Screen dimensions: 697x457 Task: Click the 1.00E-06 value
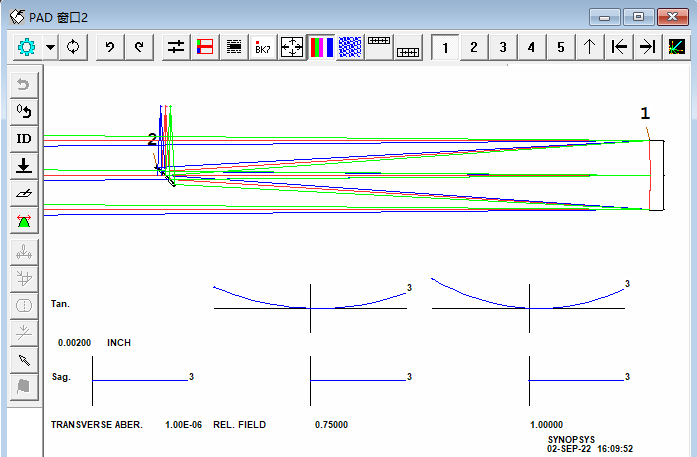pyautogui.click(x=183, y=425)
